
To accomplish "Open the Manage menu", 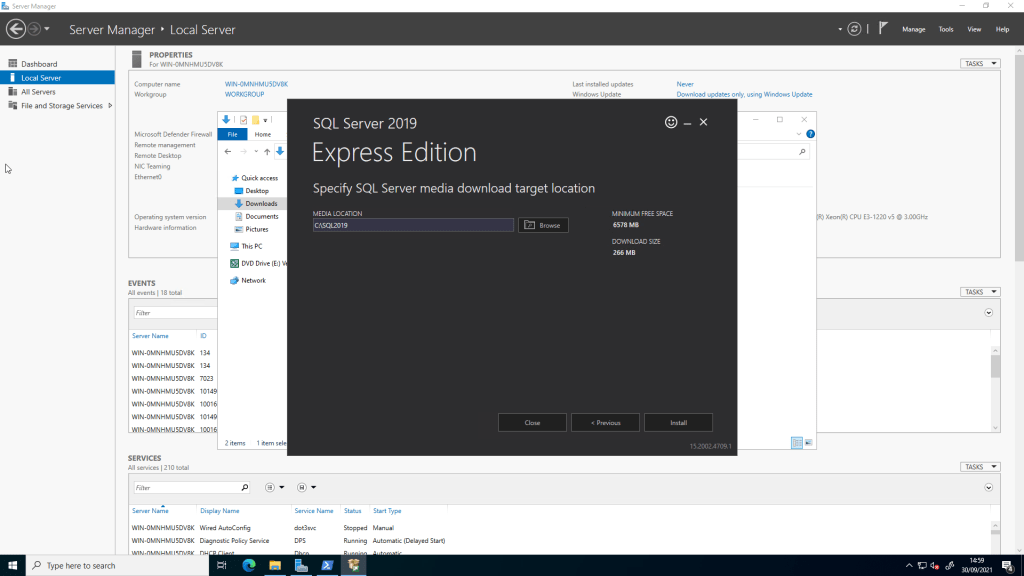I will click(913, 30).
